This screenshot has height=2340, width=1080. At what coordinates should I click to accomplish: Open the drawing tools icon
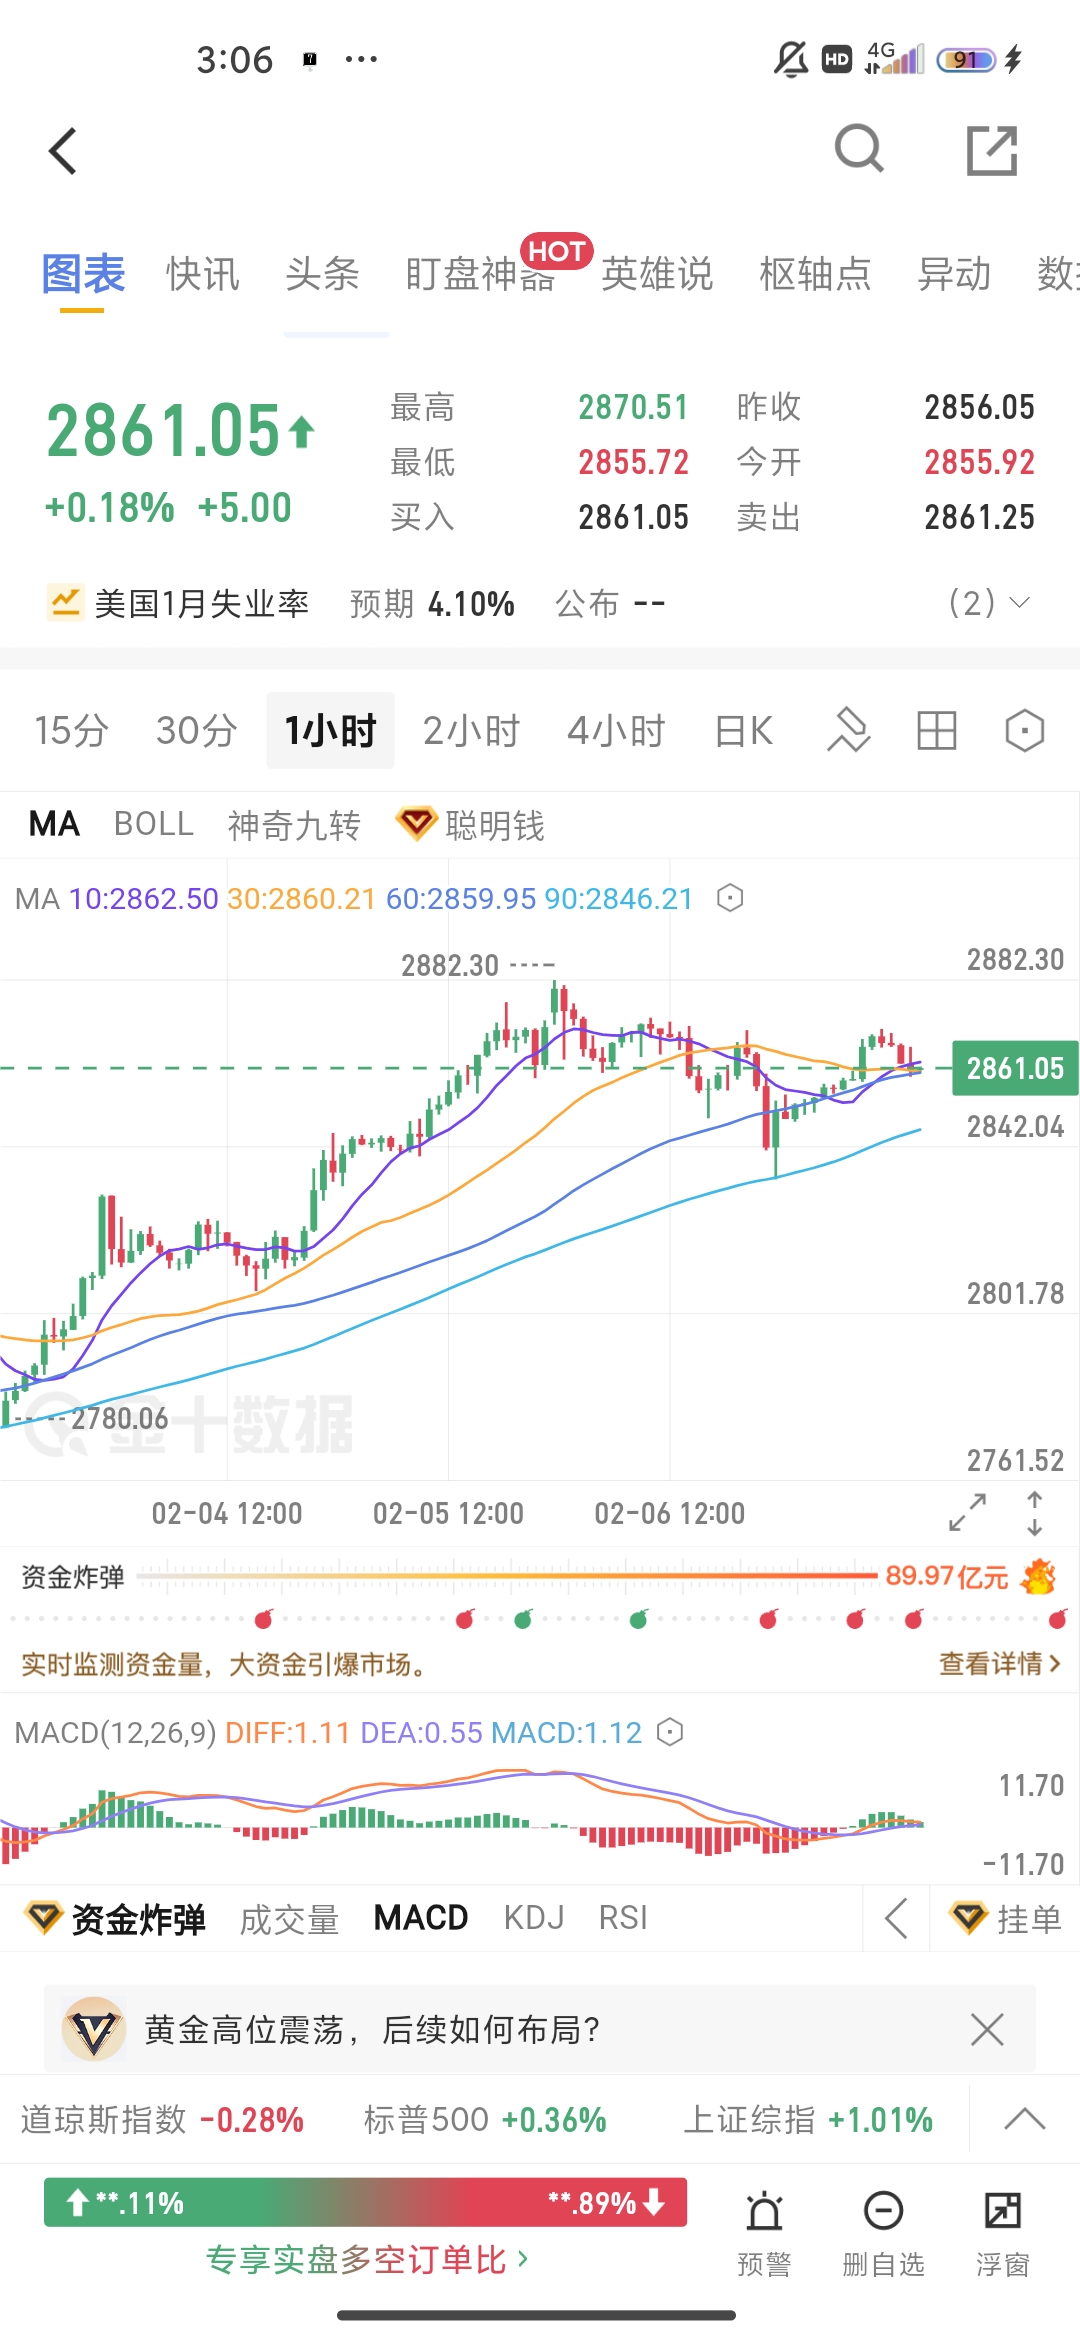pos(849,730)
